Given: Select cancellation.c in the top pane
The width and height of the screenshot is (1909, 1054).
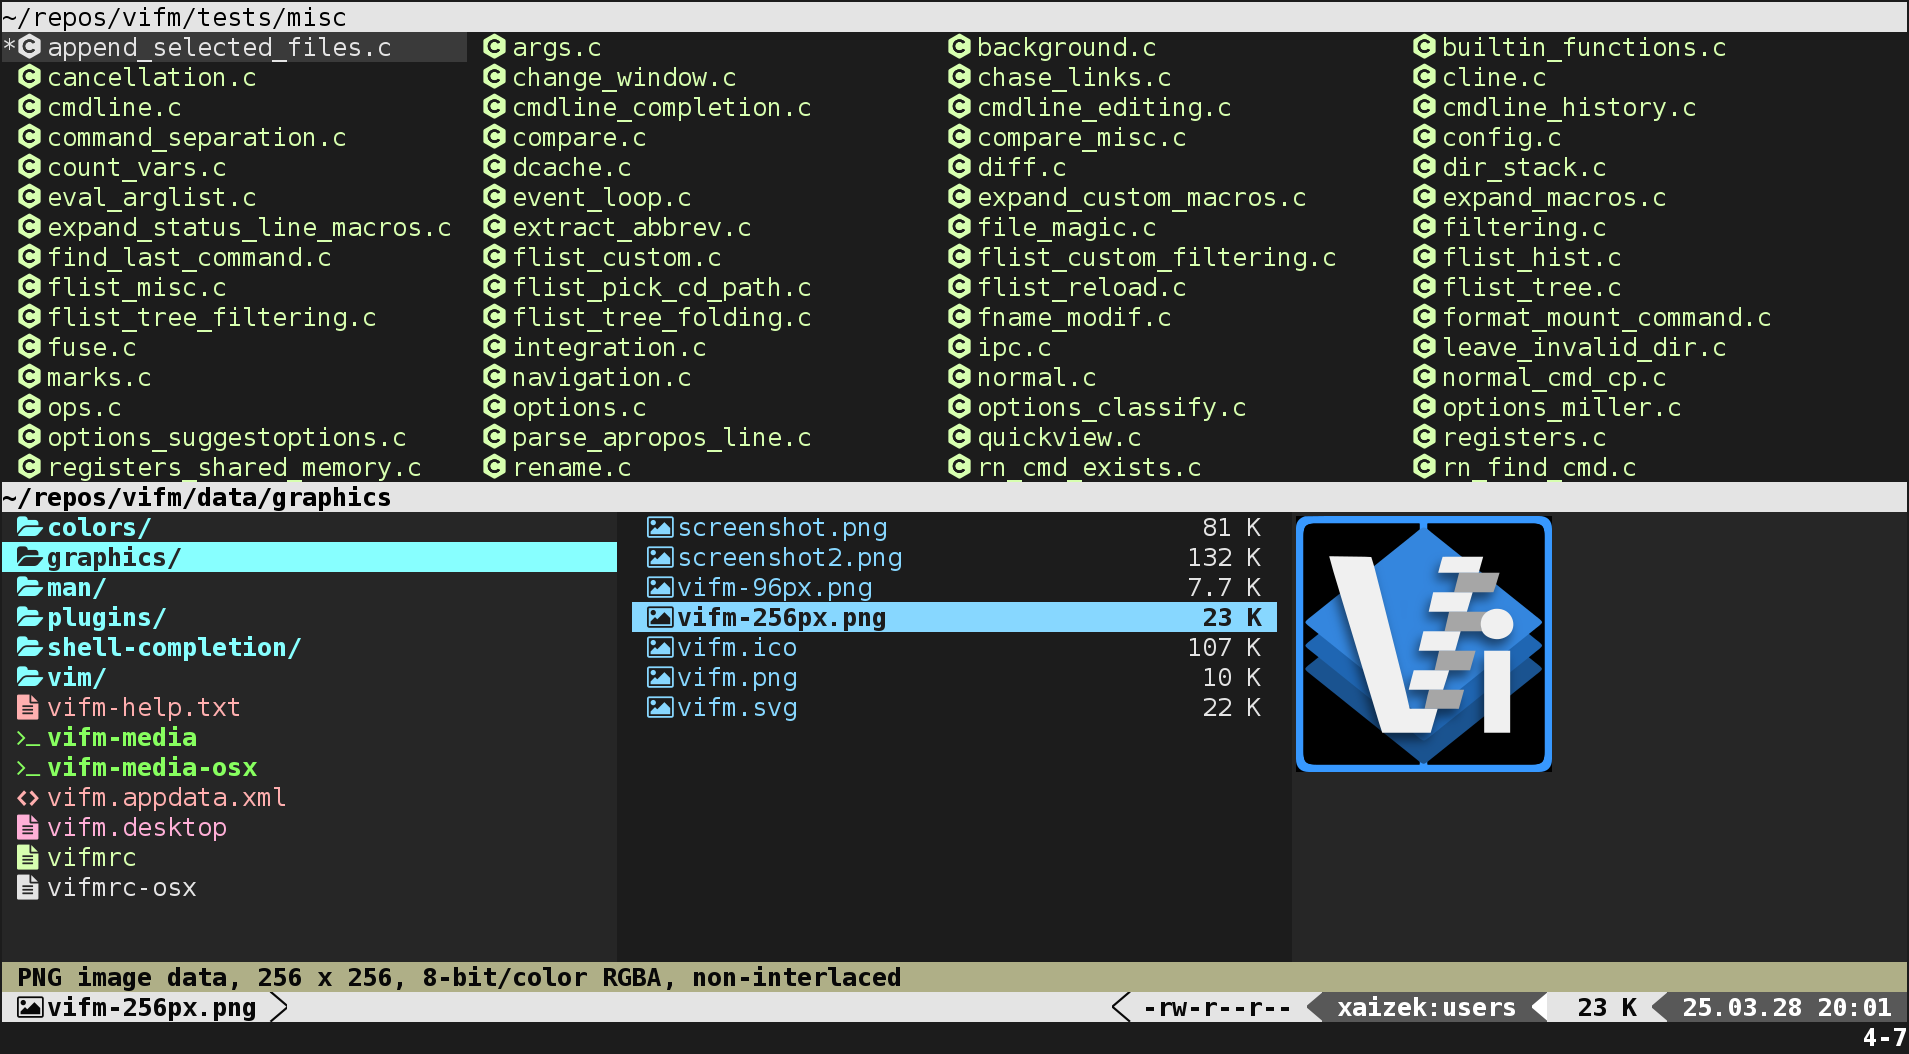Looking at the screenshot, I should click(x=152, y=77).
